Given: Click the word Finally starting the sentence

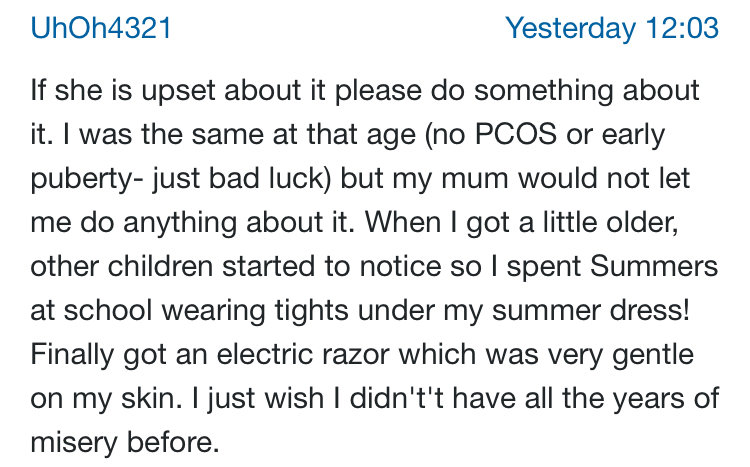Looking at the screenshot, I should click(x=72, y=355).
